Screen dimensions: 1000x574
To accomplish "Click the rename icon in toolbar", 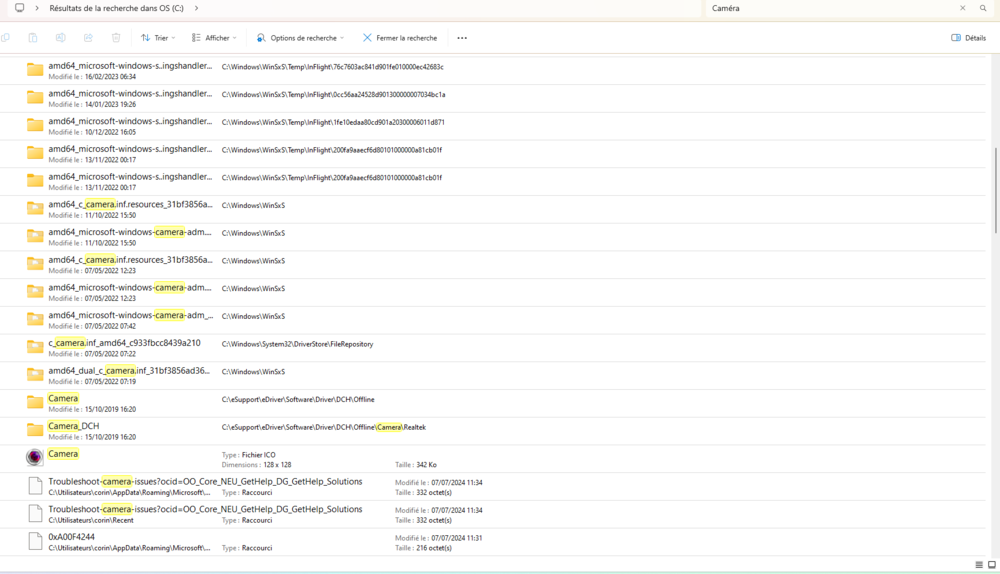I will 61,38.
